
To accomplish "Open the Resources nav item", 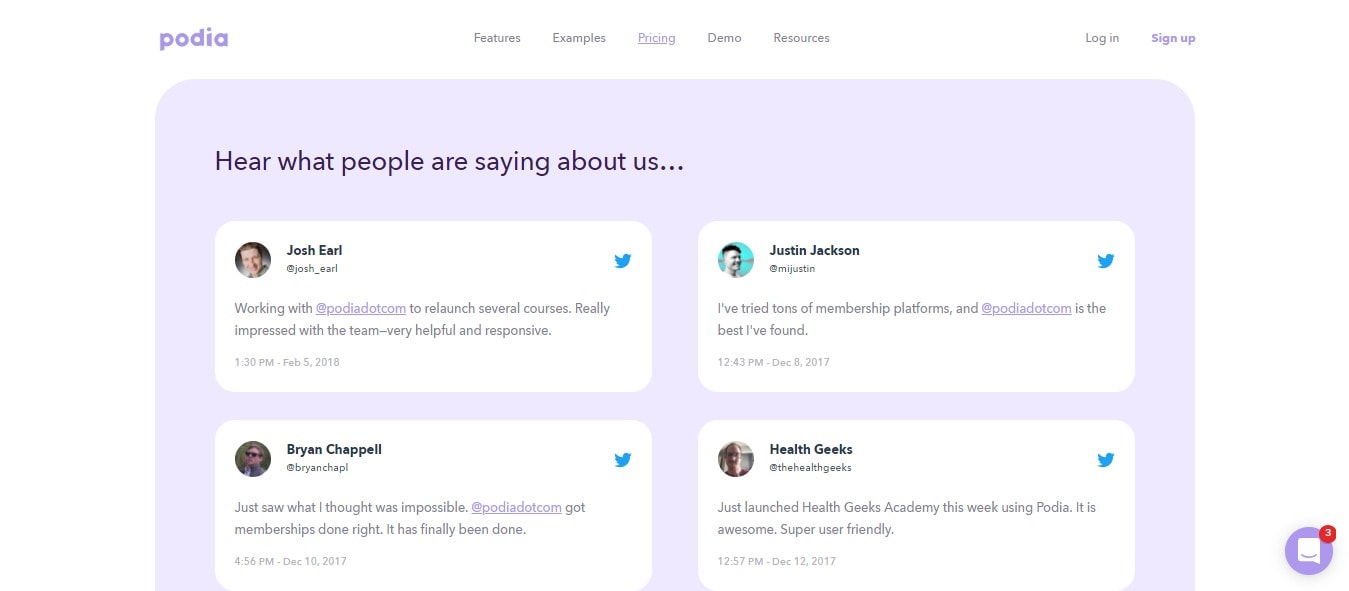I will [801, 38].
